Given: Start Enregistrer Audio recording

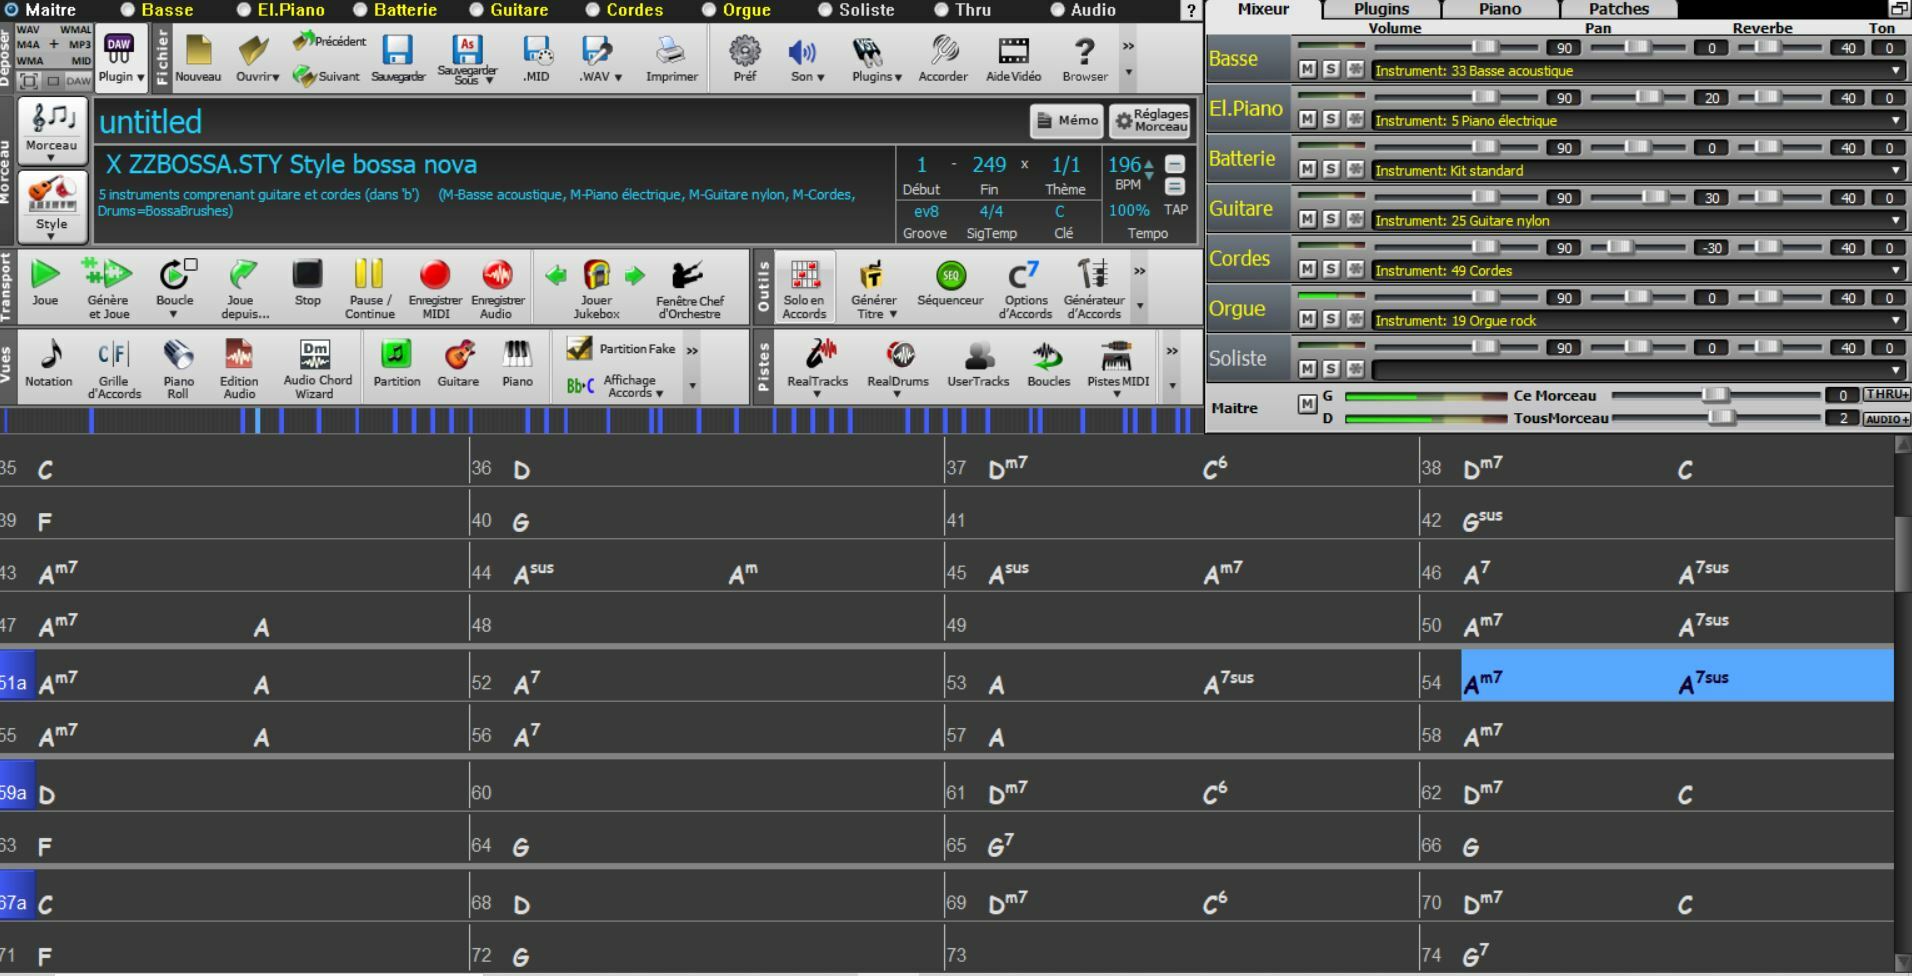Looking at the screenshot, I should [x=497, y=286].
